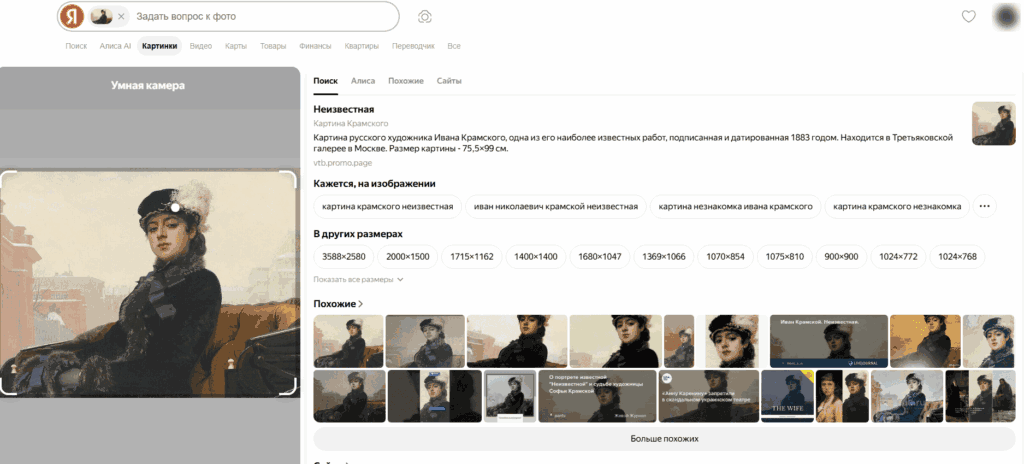
Task: Click 'картина незнакомка ивана крамского' chip
Action: point(735,207)
